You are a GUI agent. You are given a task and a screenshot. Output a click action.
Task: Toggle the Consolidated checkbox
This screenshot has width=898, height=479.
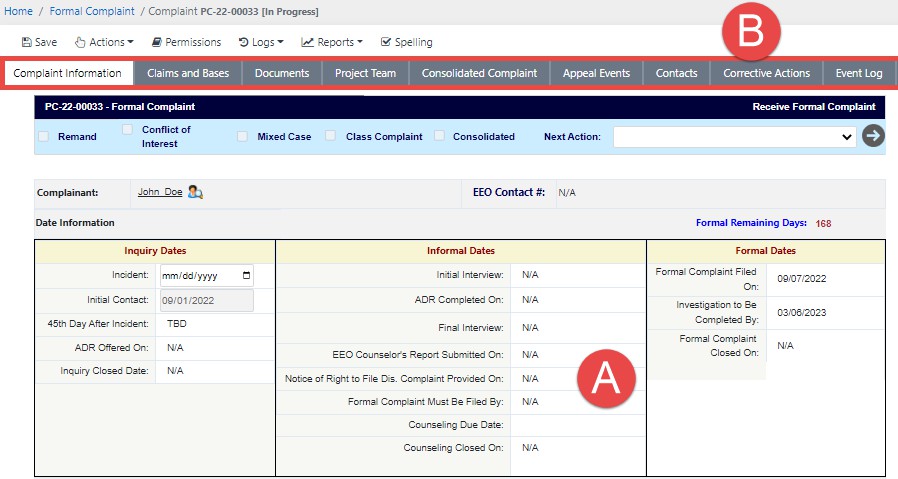click(439, 135)
